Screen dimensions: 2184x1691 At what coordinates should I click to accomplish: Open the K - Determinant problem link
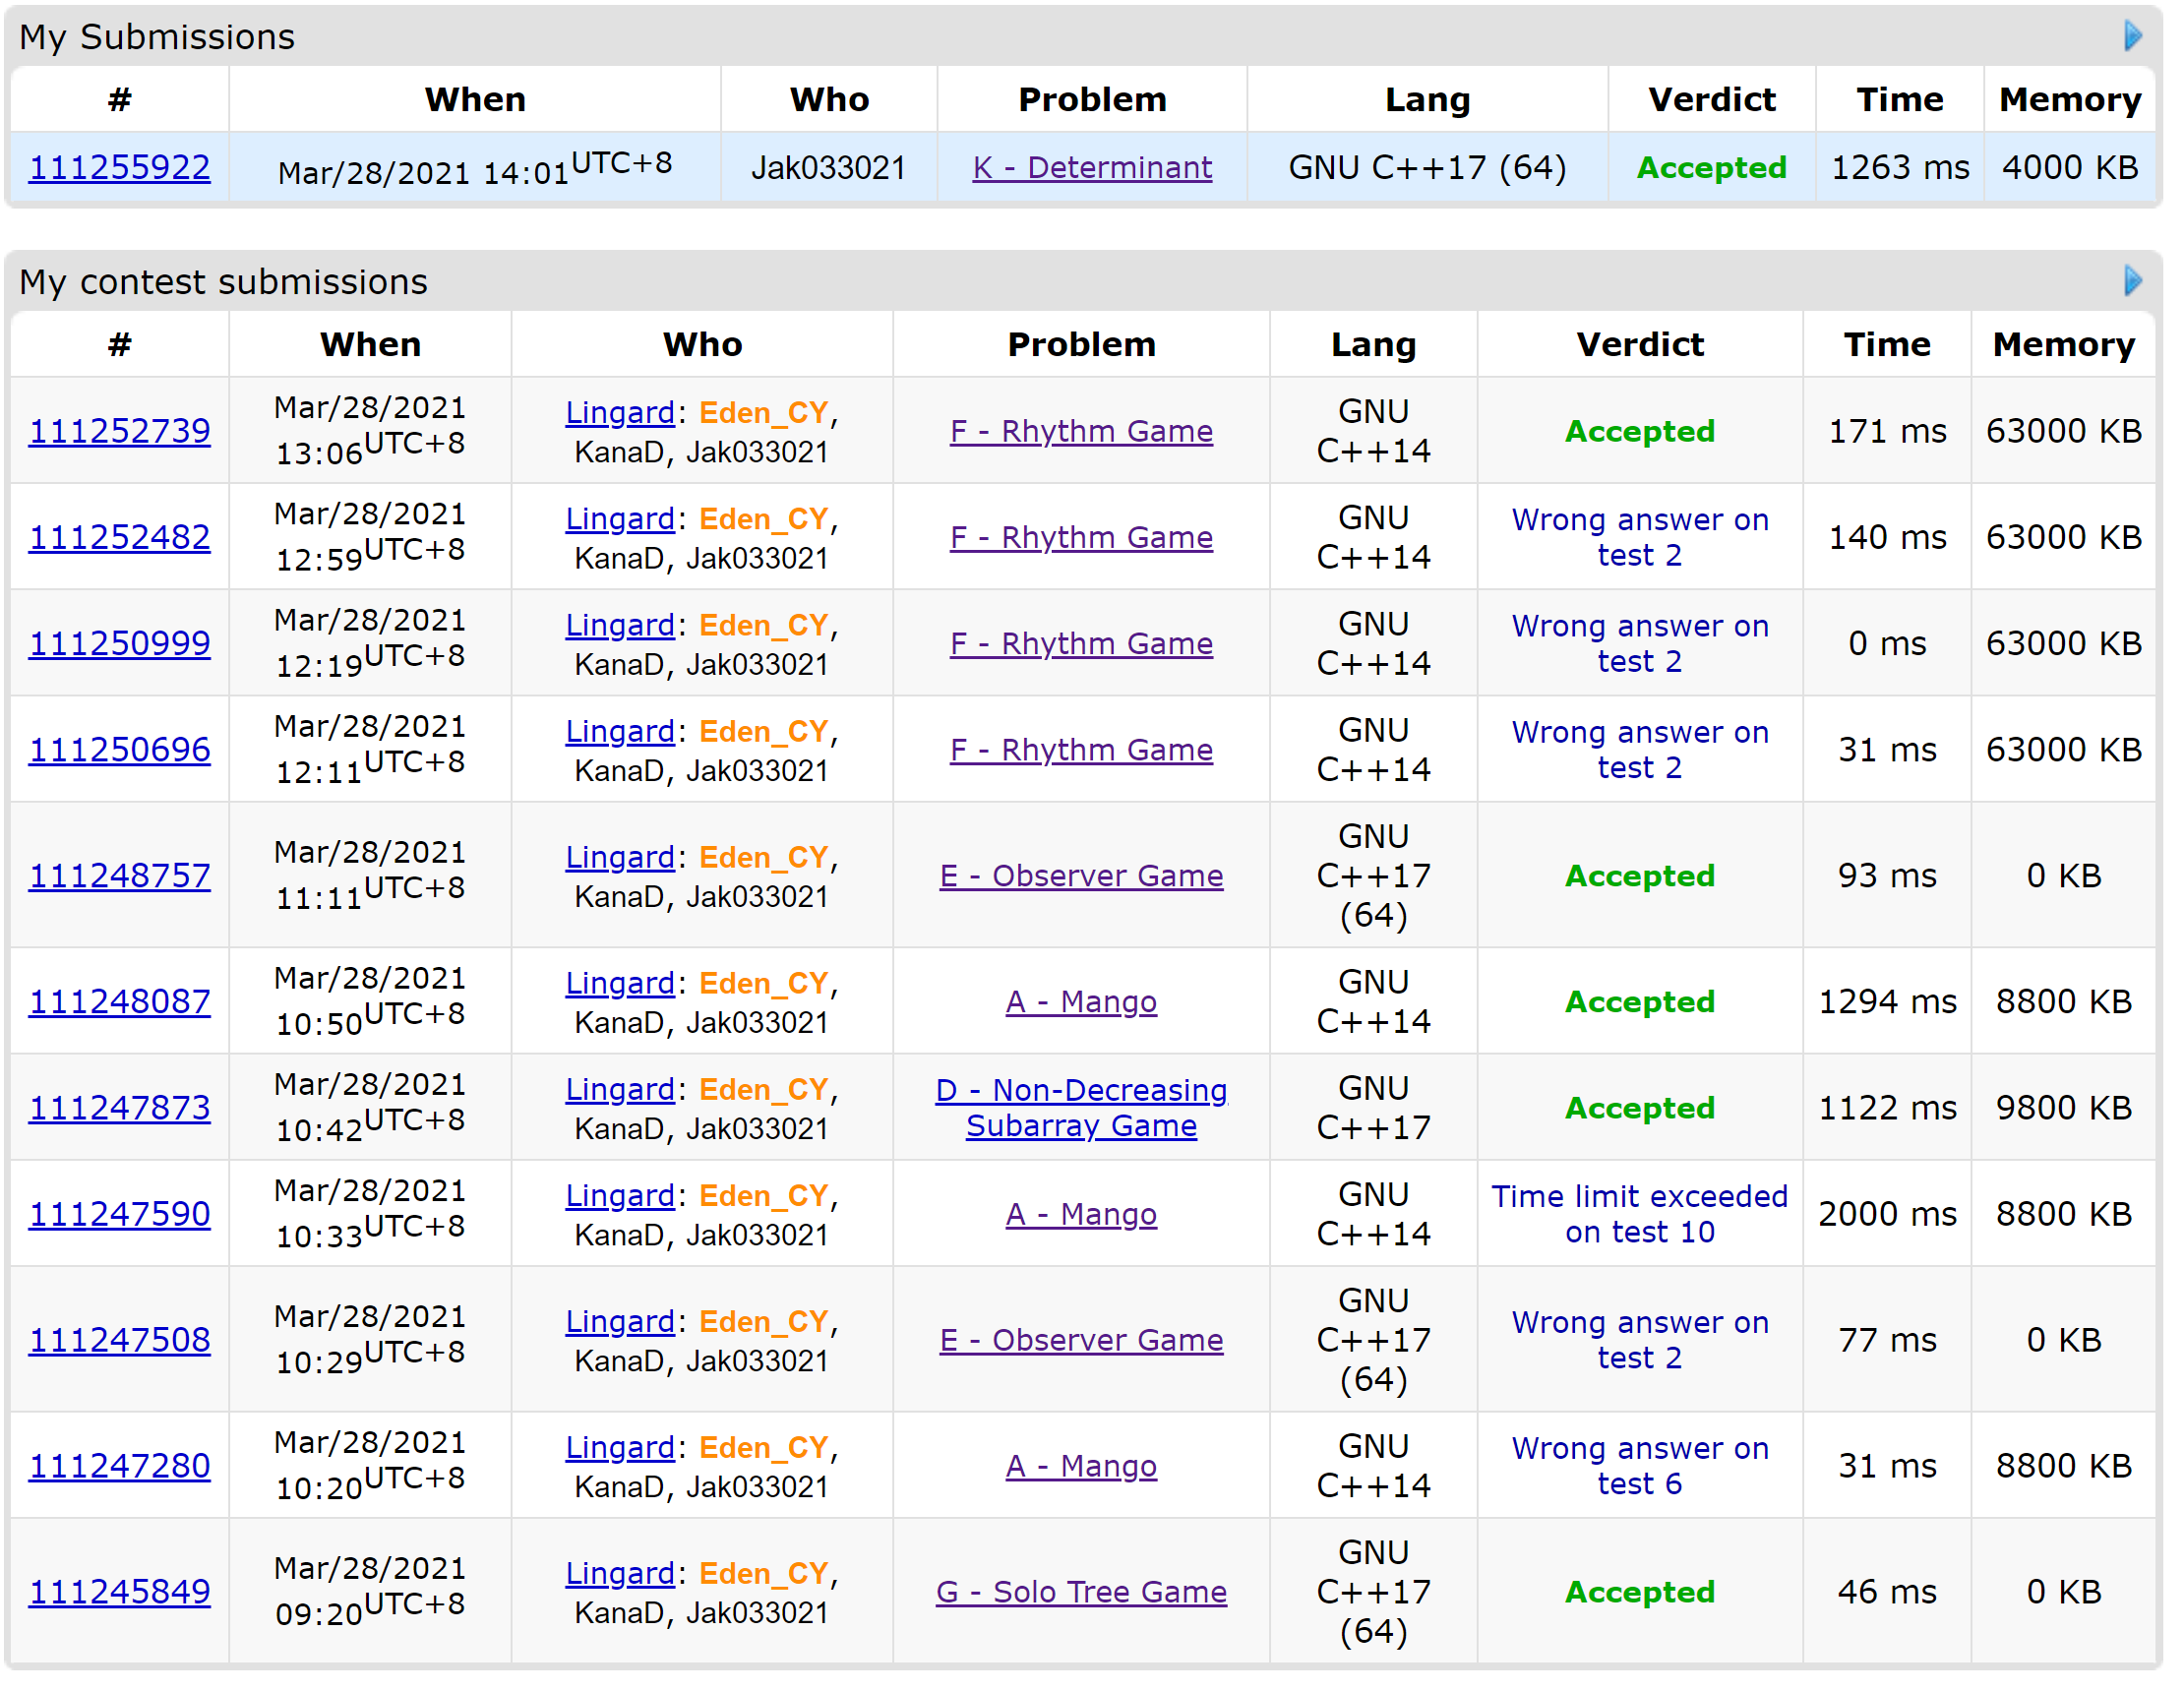point(1092,167)
